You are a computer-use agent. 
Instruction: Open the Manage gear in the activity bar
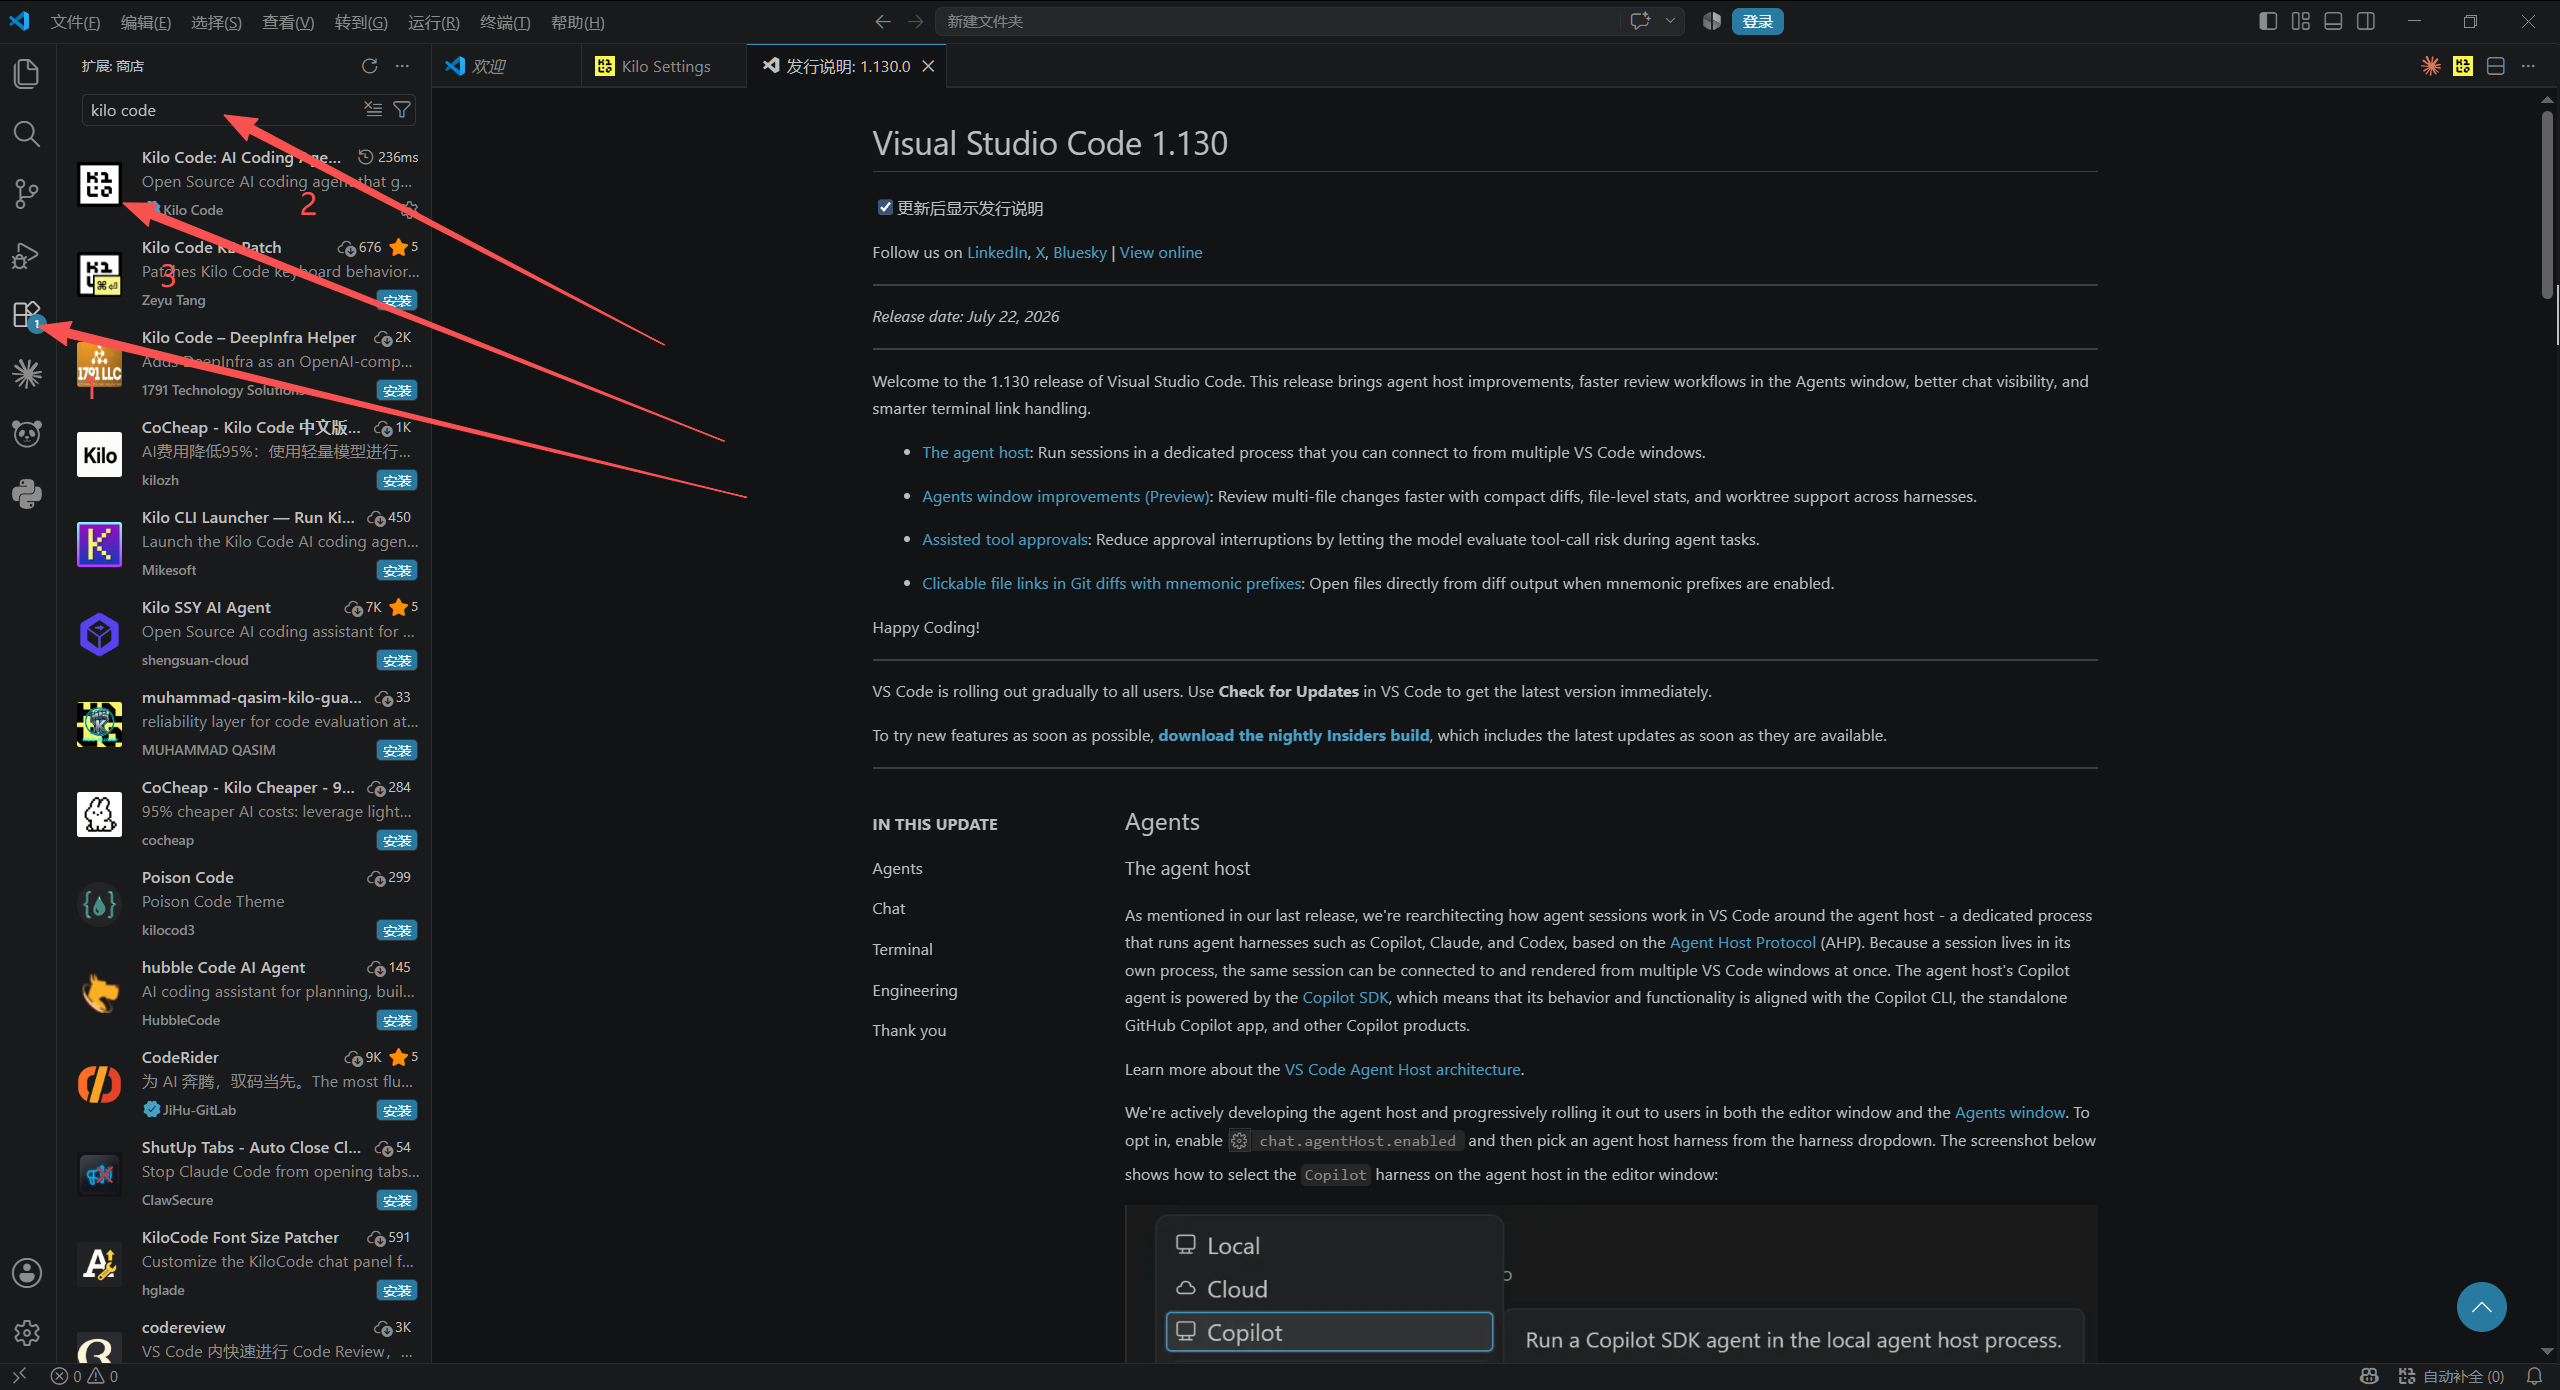click(27, 1332)
